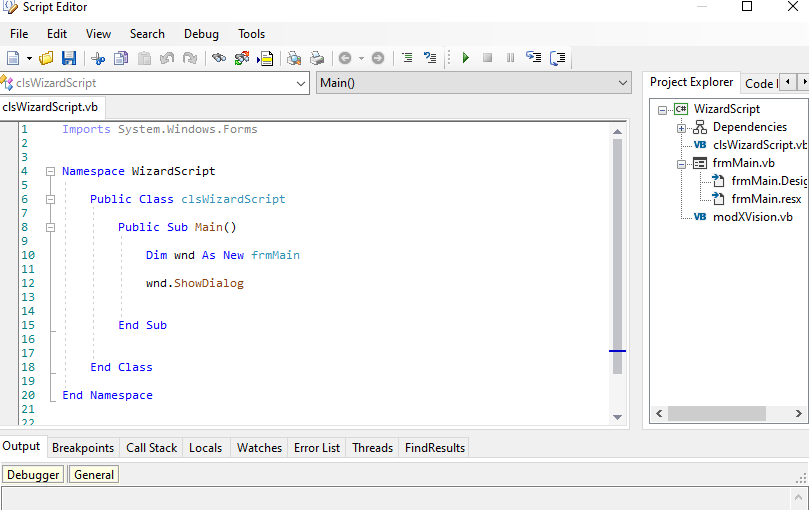
Task: Click the Navigate Back arrow icon
Action: pyautogui.click(x=345, y=58)
